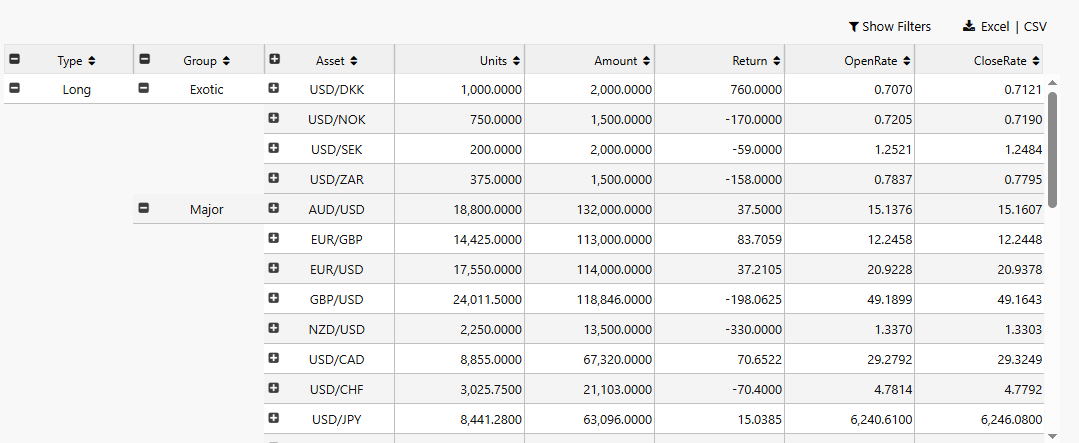Collapse all groups in Group header

pyautogui.click(x=144, y=59)
